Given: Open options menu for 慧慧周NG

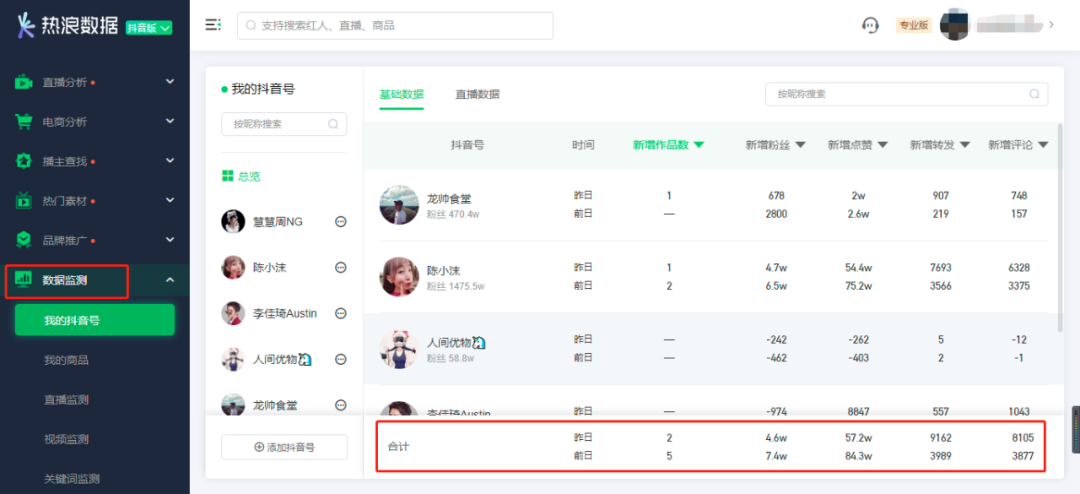Looking at the screenshot, I should [x=340, y=222].
